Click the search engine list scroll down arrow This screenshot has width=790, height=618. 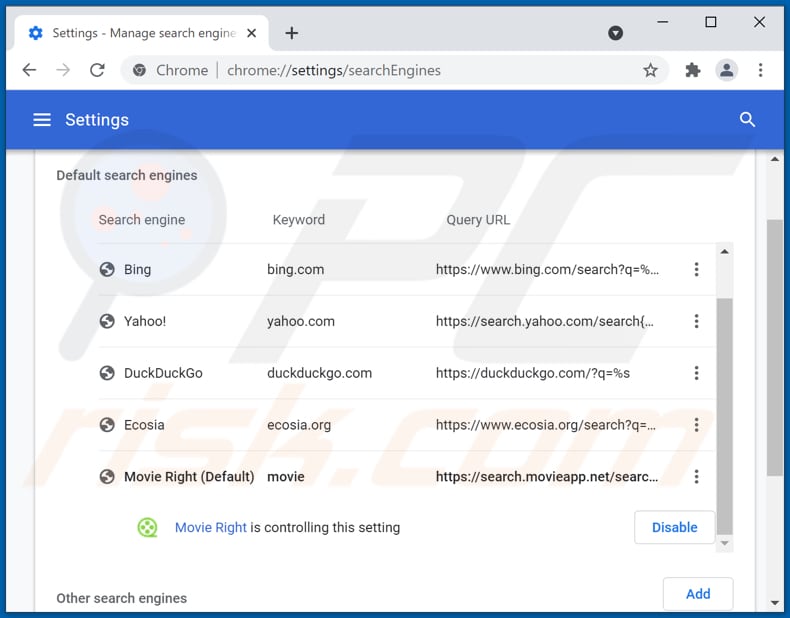point(725,543)
